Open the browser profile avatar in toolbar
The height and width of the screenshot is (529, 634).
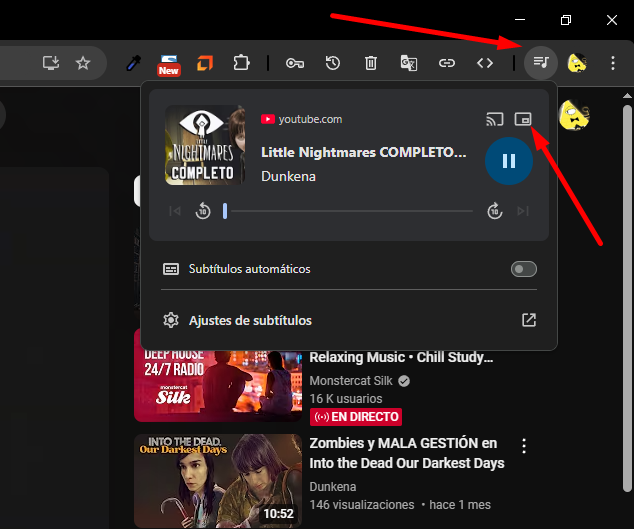click(577, 63)
